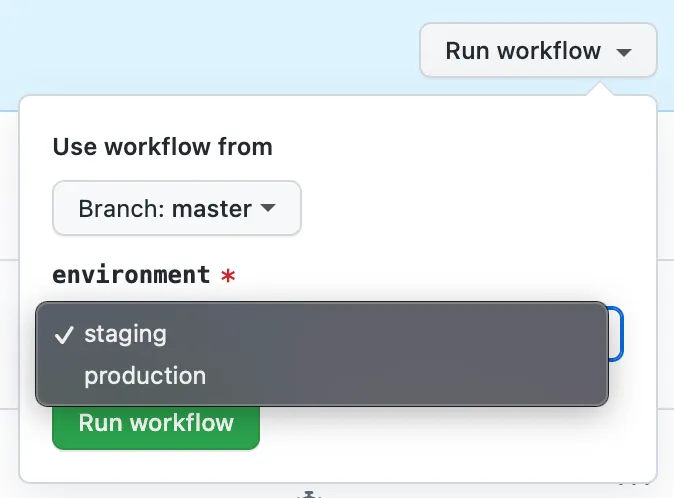The image size is (674, 498).
Task: Click the popover's pointer arrow under Run workflow
Action: tap(598, 89)
